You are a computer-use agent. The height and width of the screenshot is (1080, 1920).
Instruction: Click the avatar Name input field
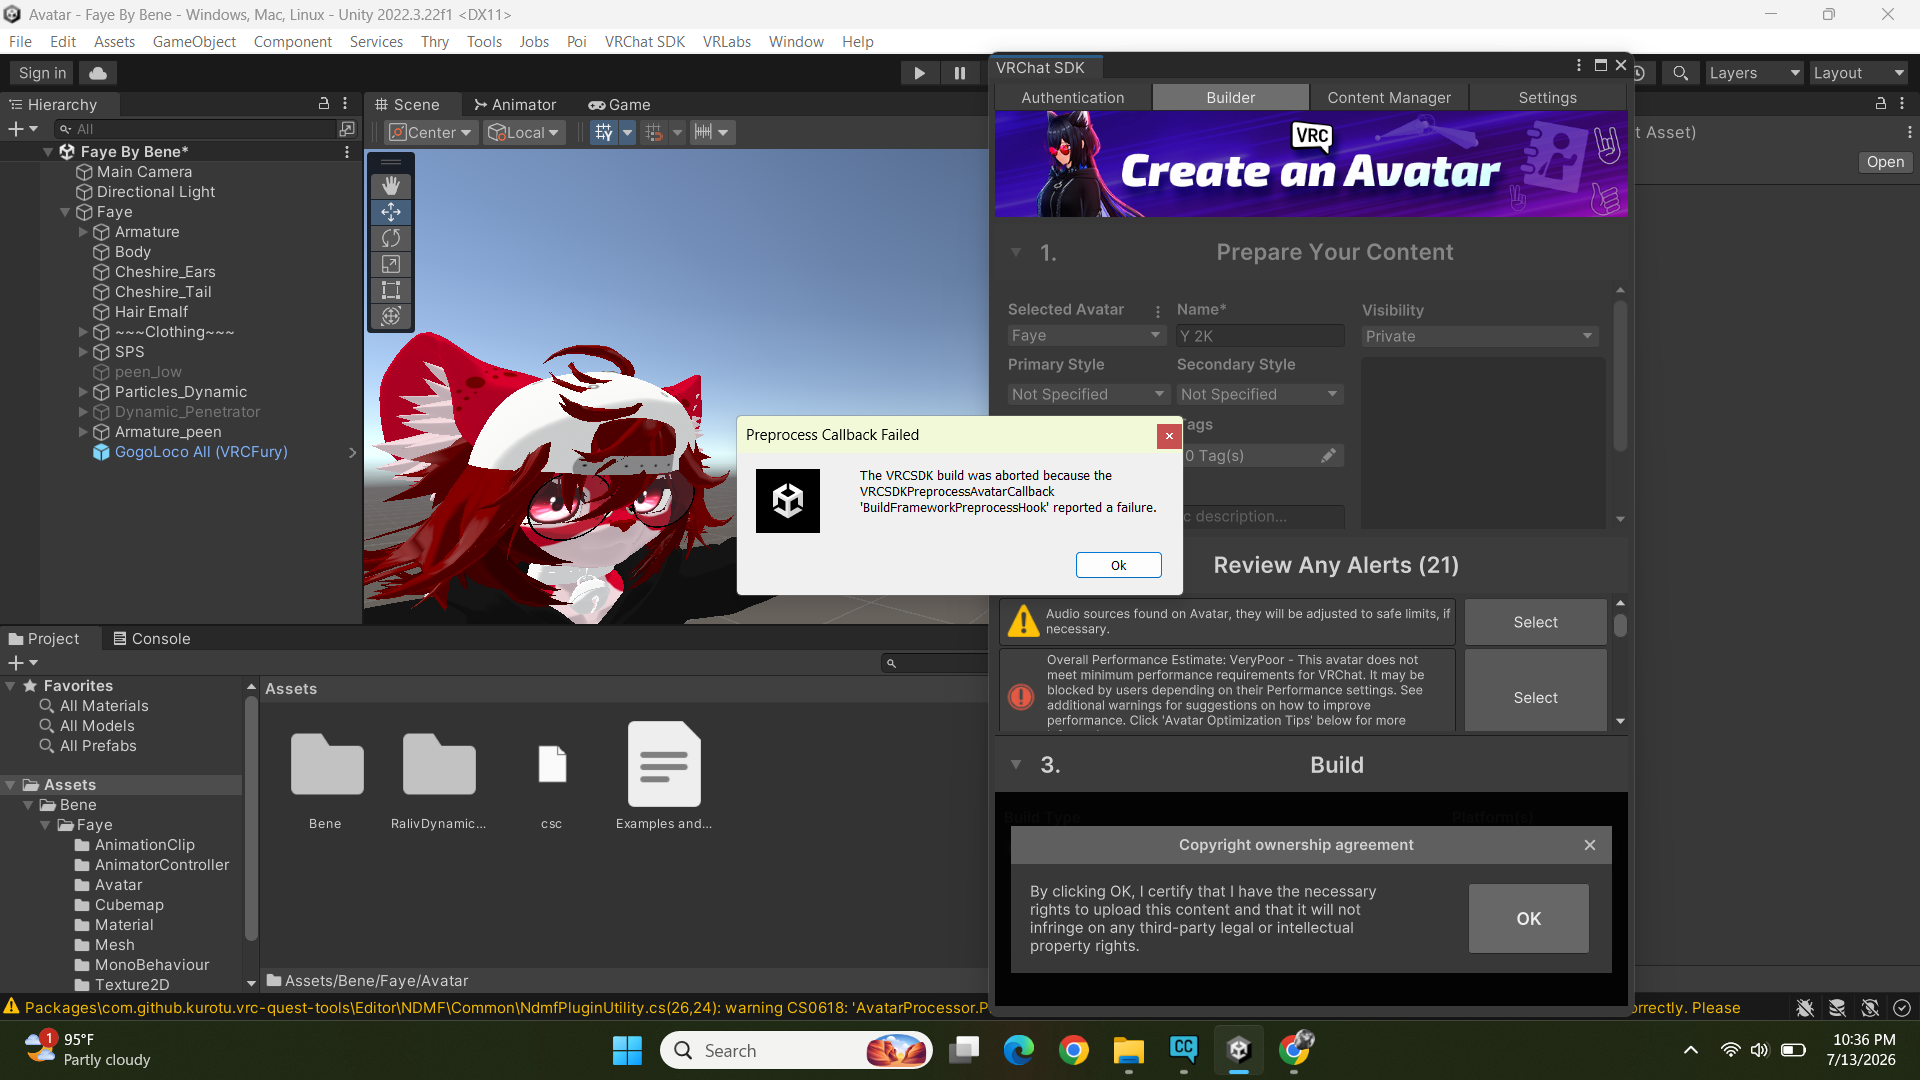tap(1260, 336)
